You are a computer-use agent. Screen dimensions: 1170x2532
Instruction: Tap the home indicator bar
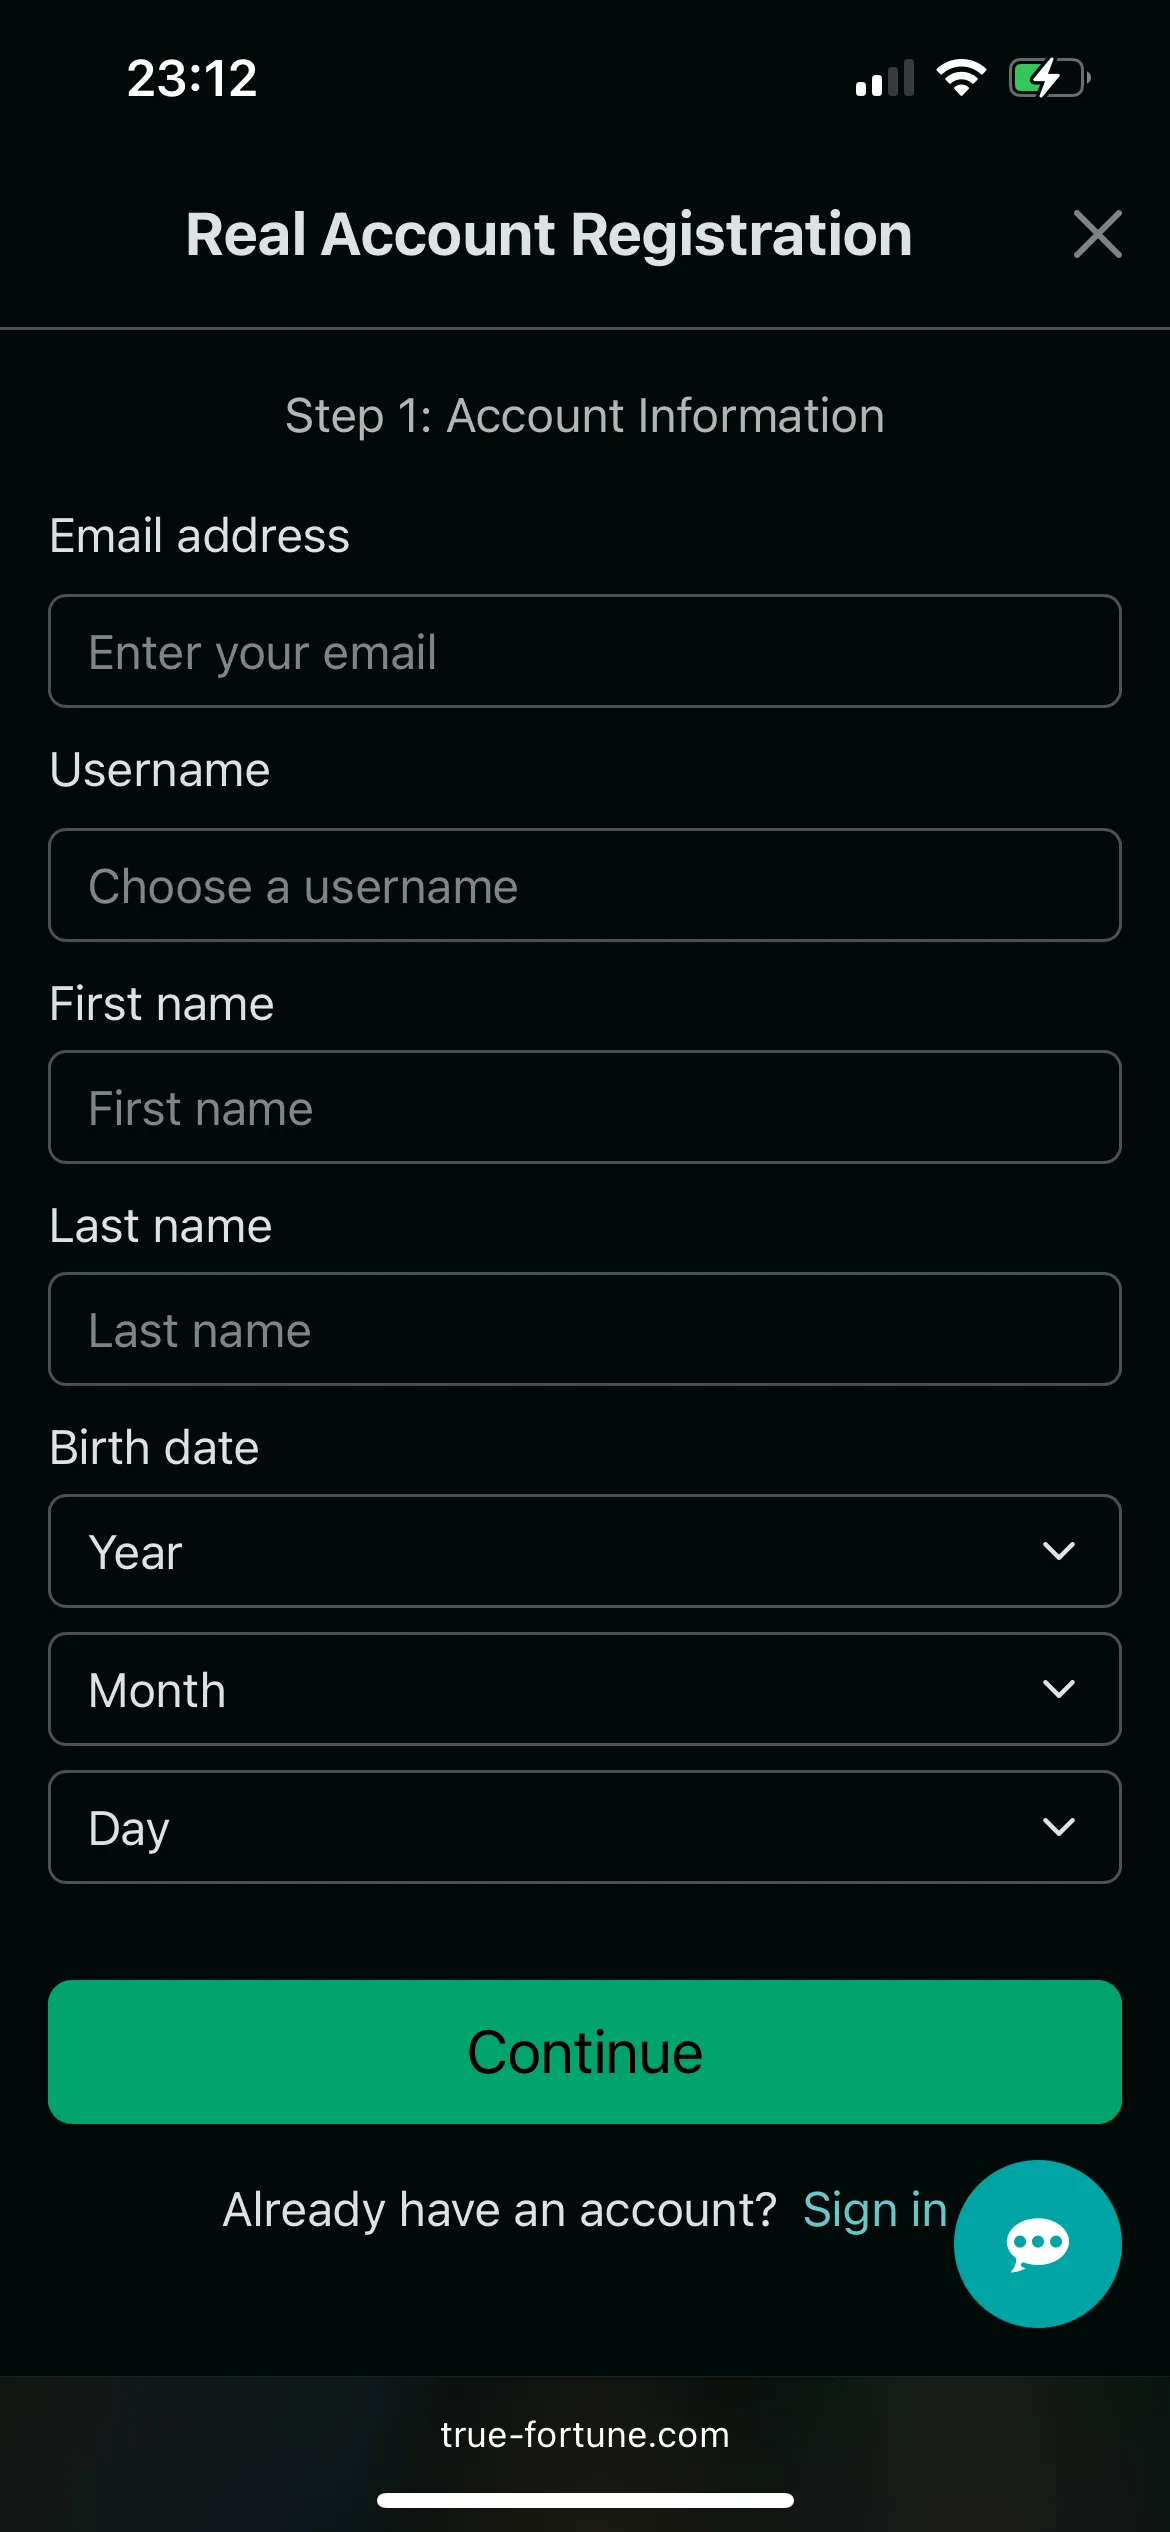585,2500
